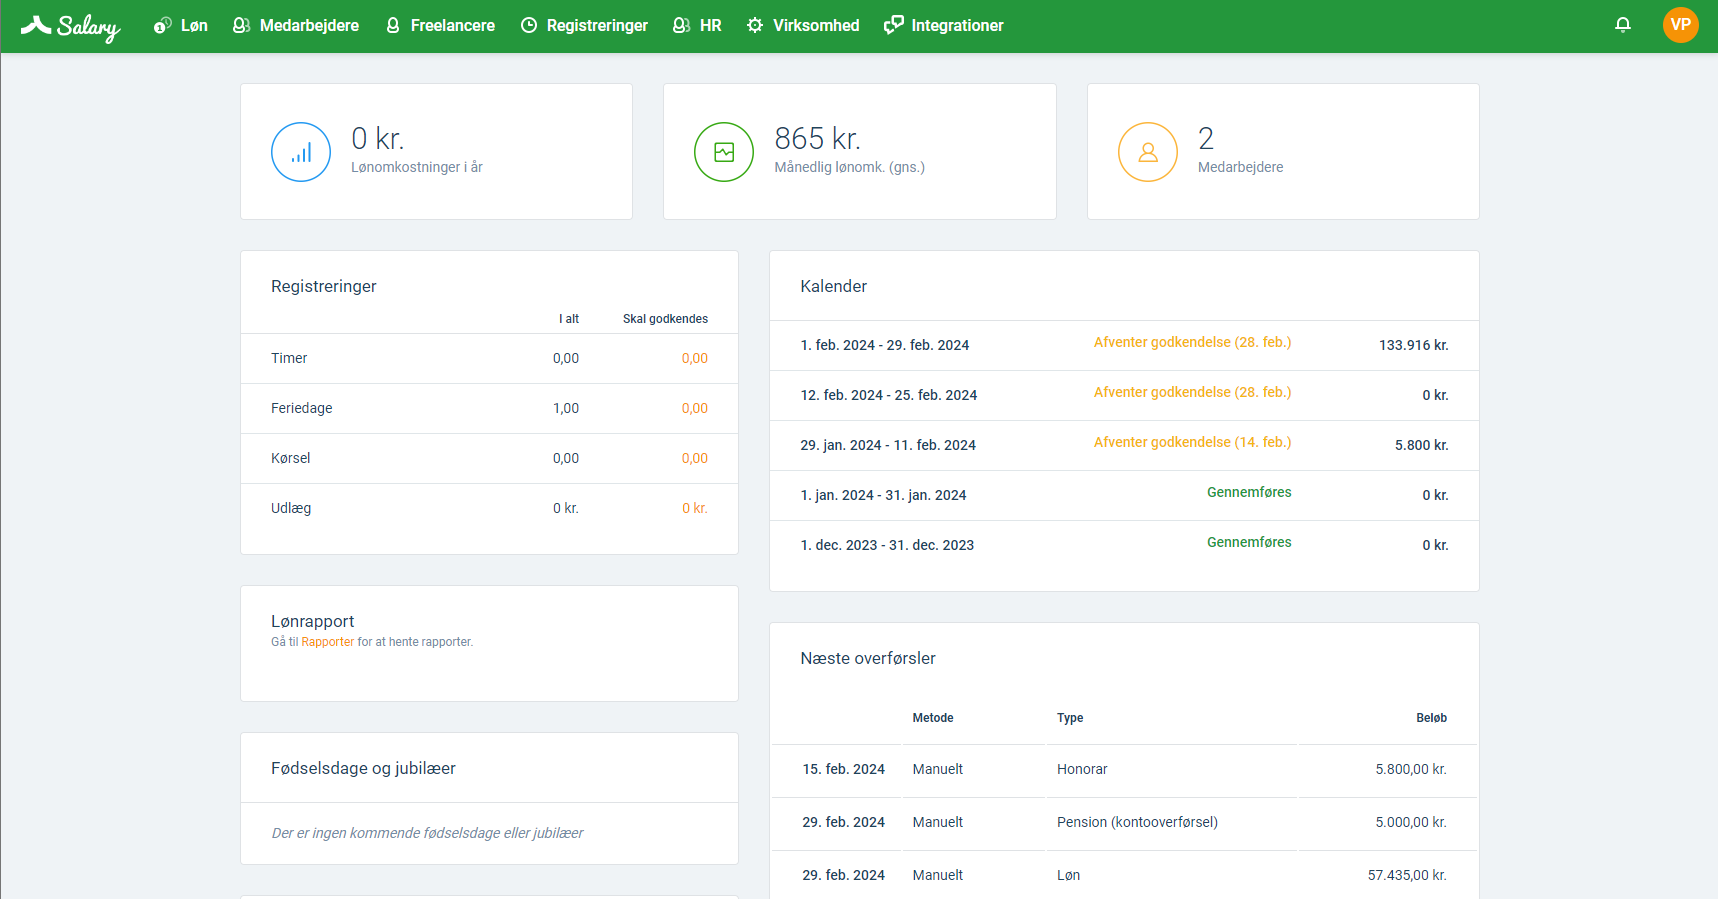Viewport: 1718px width, 899px height.
Task: Select the Honorar transfer row
Action: coord(1124,769)
